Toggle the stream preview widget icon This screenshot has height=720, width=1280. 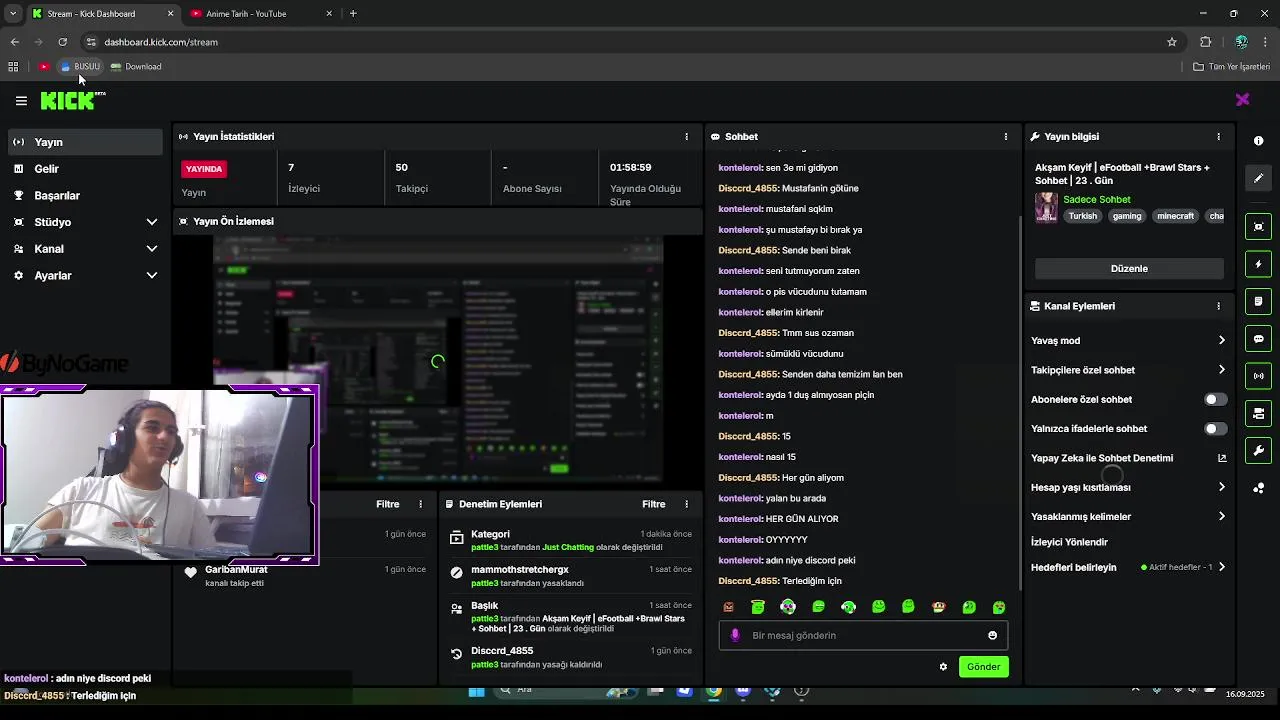pyautogui.click(x=1258, y=227)
